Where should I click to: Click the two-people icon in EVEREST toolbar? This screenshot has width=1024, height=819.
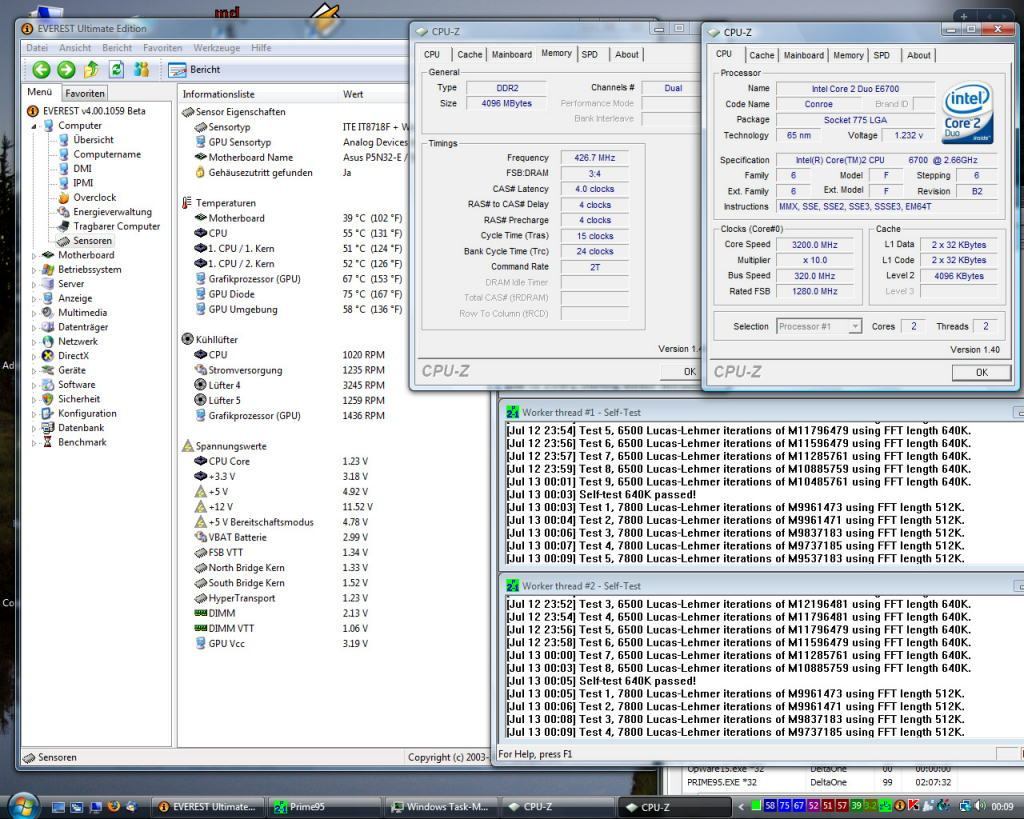(x=141, y=69)
